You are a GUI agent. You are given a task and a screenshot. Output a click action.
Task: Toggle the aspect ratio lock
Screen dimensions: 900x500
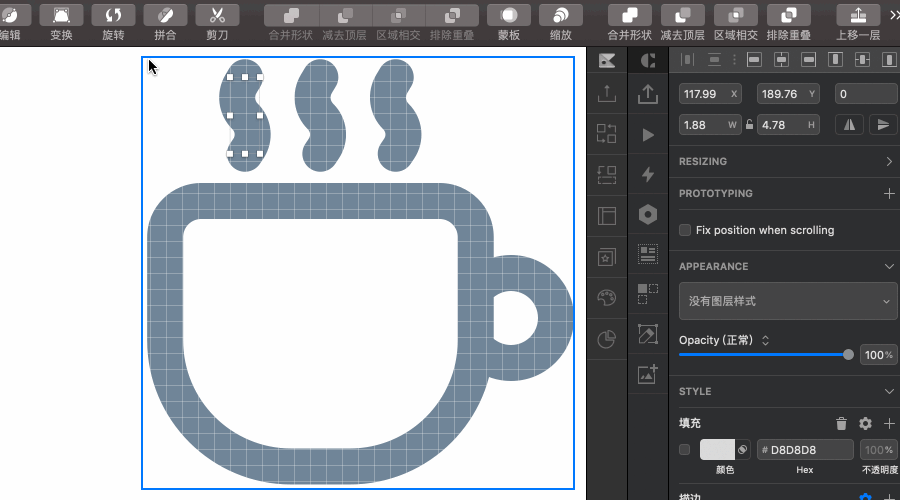click(749, 125)
